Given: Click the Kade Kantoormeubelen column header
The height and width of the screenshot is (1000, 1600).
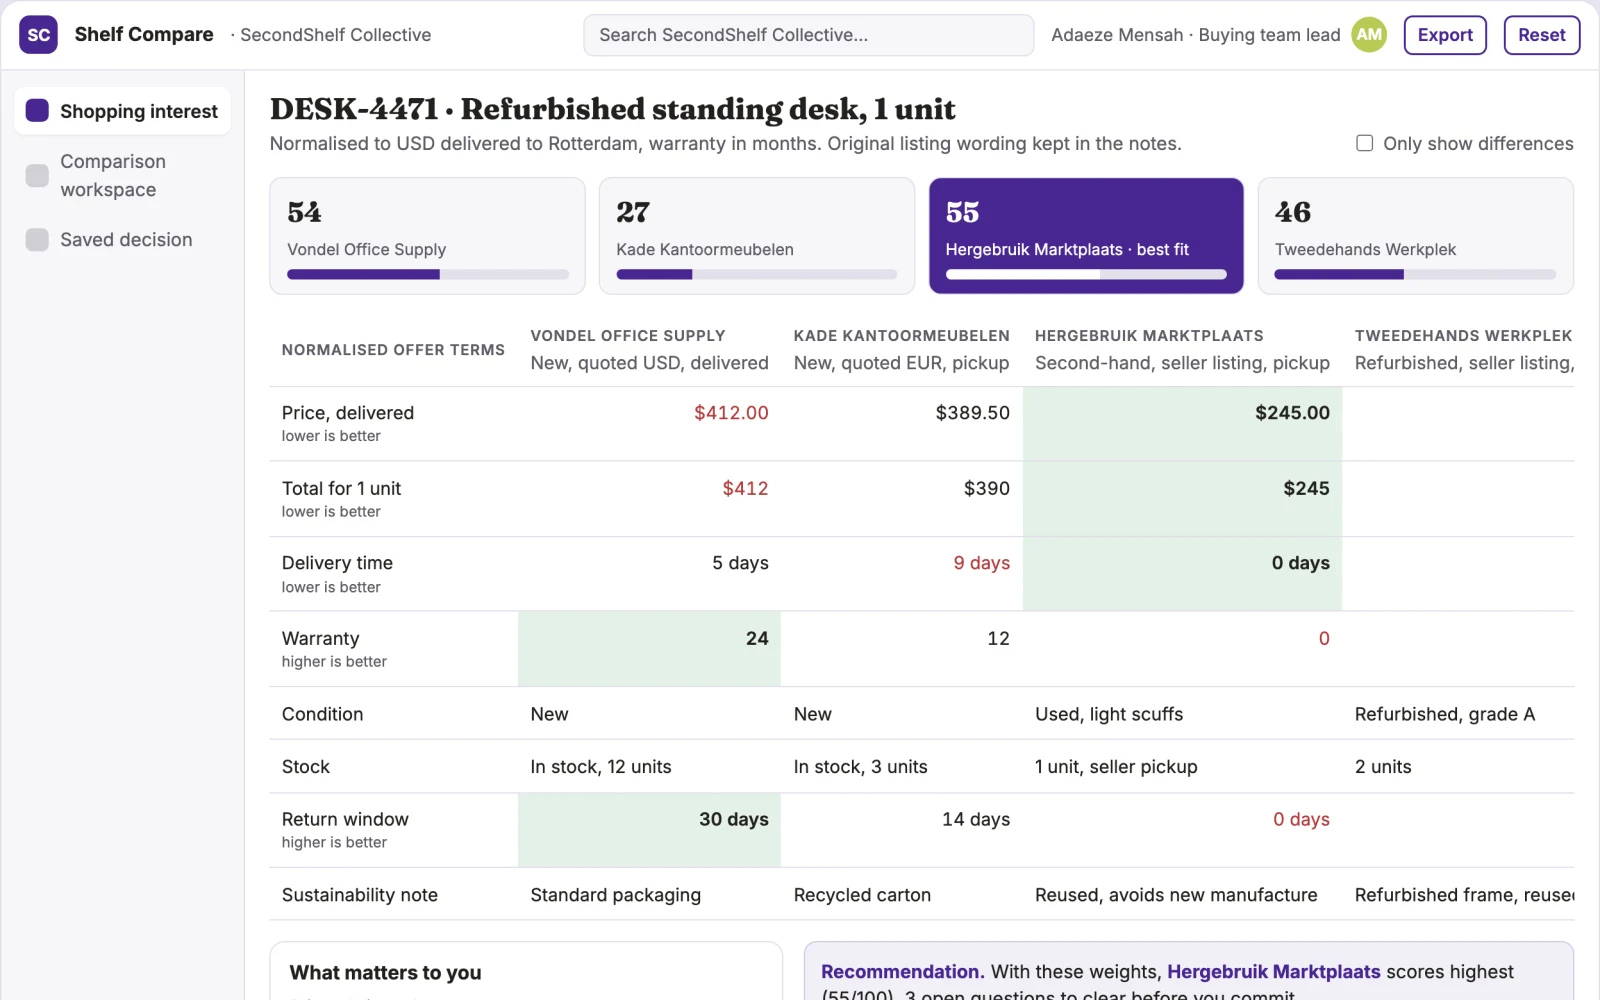Looking at the screenshot, I should 901,350.
